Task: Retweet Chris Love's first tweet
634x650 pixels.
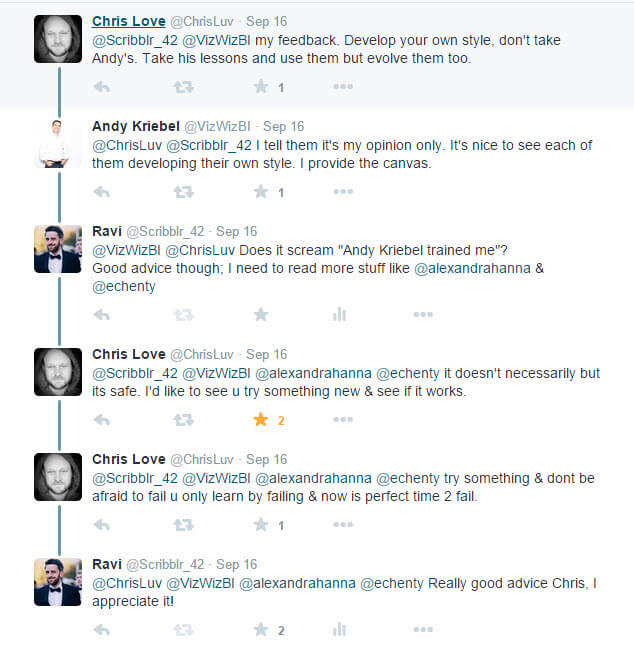Action: tap(183, 87)
